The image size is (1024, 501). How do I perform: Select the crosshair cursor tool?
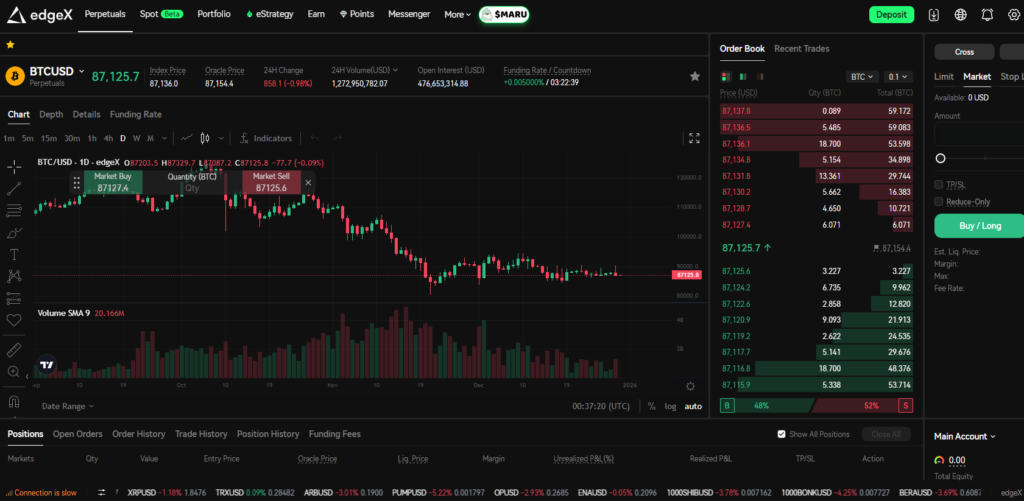(x=14, y=167)
